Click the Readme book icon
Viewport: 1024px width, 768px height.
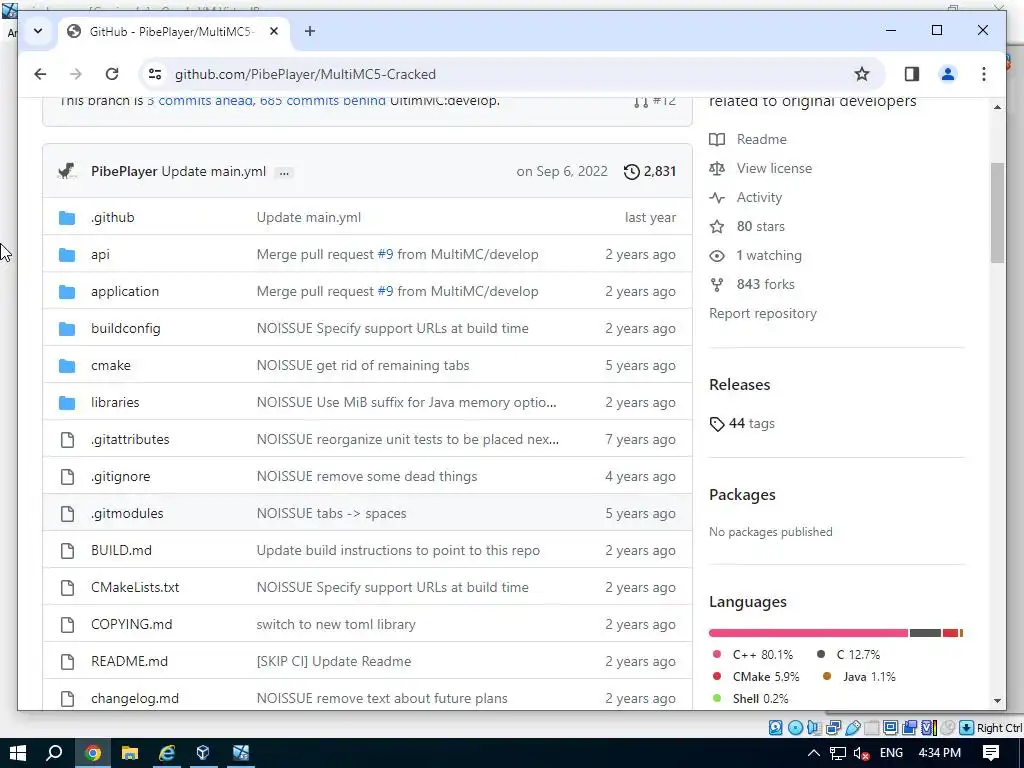click(x=717, y=140)
